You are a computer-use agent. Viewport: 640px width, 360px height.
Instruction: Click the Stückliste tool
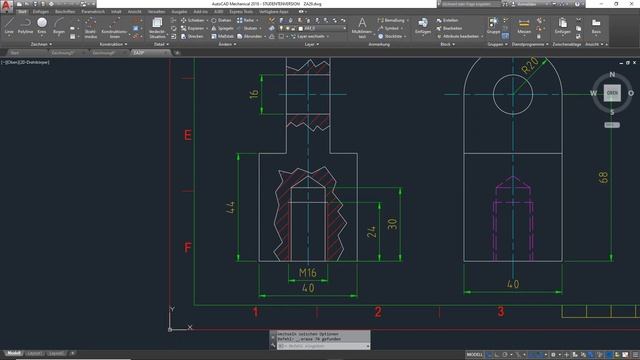390,36
